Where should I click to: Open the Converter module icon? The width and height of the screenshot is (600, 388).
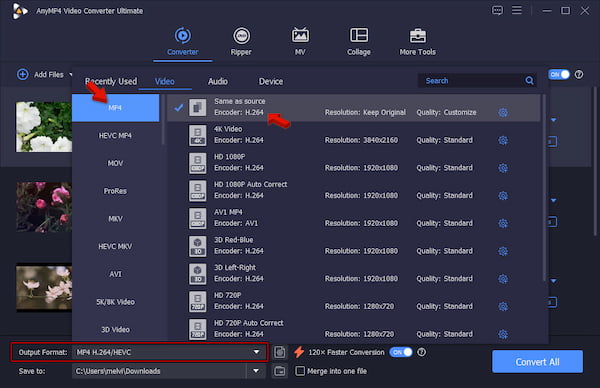coord(183,36)
